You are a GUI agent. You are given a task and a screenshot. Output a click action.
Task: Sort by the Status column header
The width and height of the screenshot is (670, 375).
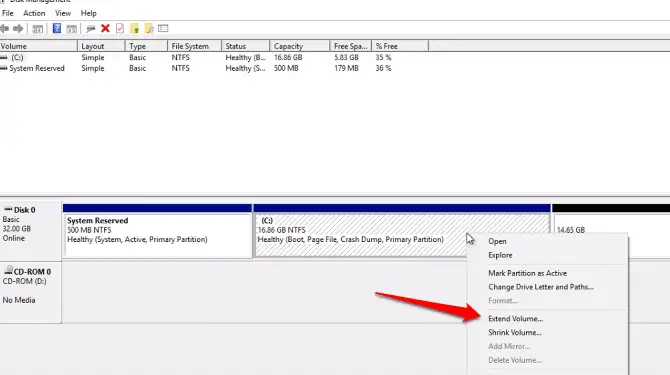tap(246, 46)
